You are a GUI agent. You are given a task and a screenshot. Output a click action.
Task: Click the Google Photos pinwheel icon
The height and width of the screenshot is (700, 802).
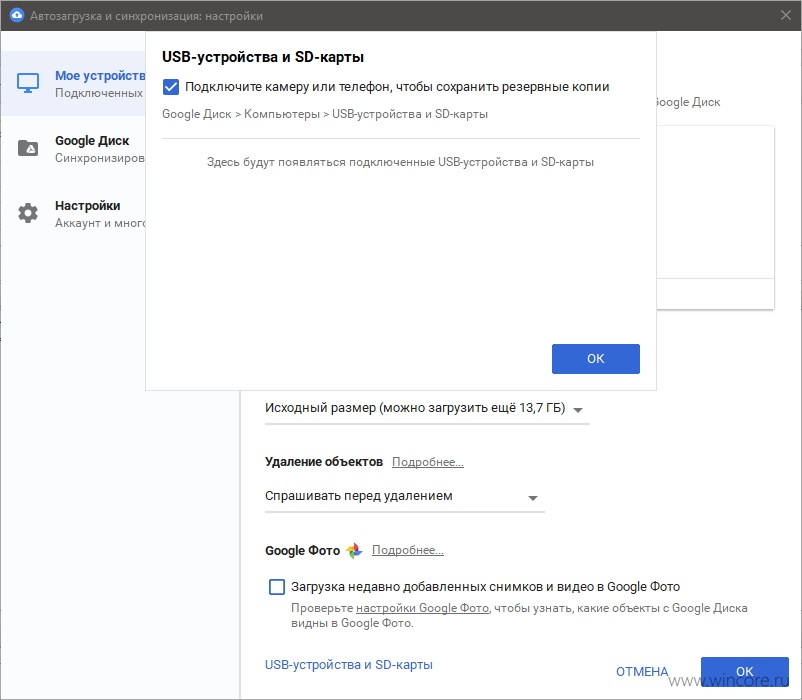(x=354, y=551)
